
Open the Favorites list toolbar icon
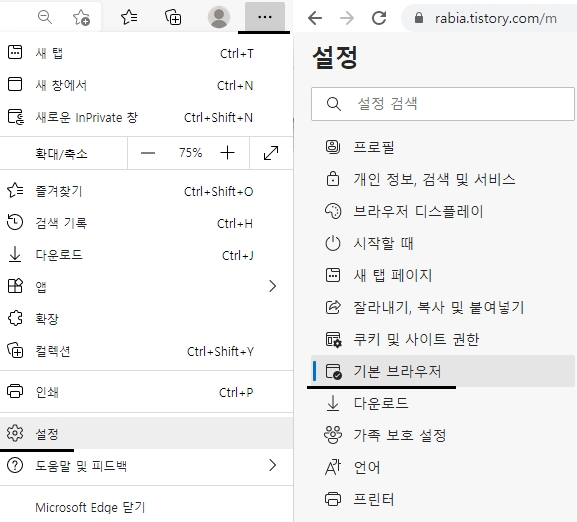click(x=129, y=17)
